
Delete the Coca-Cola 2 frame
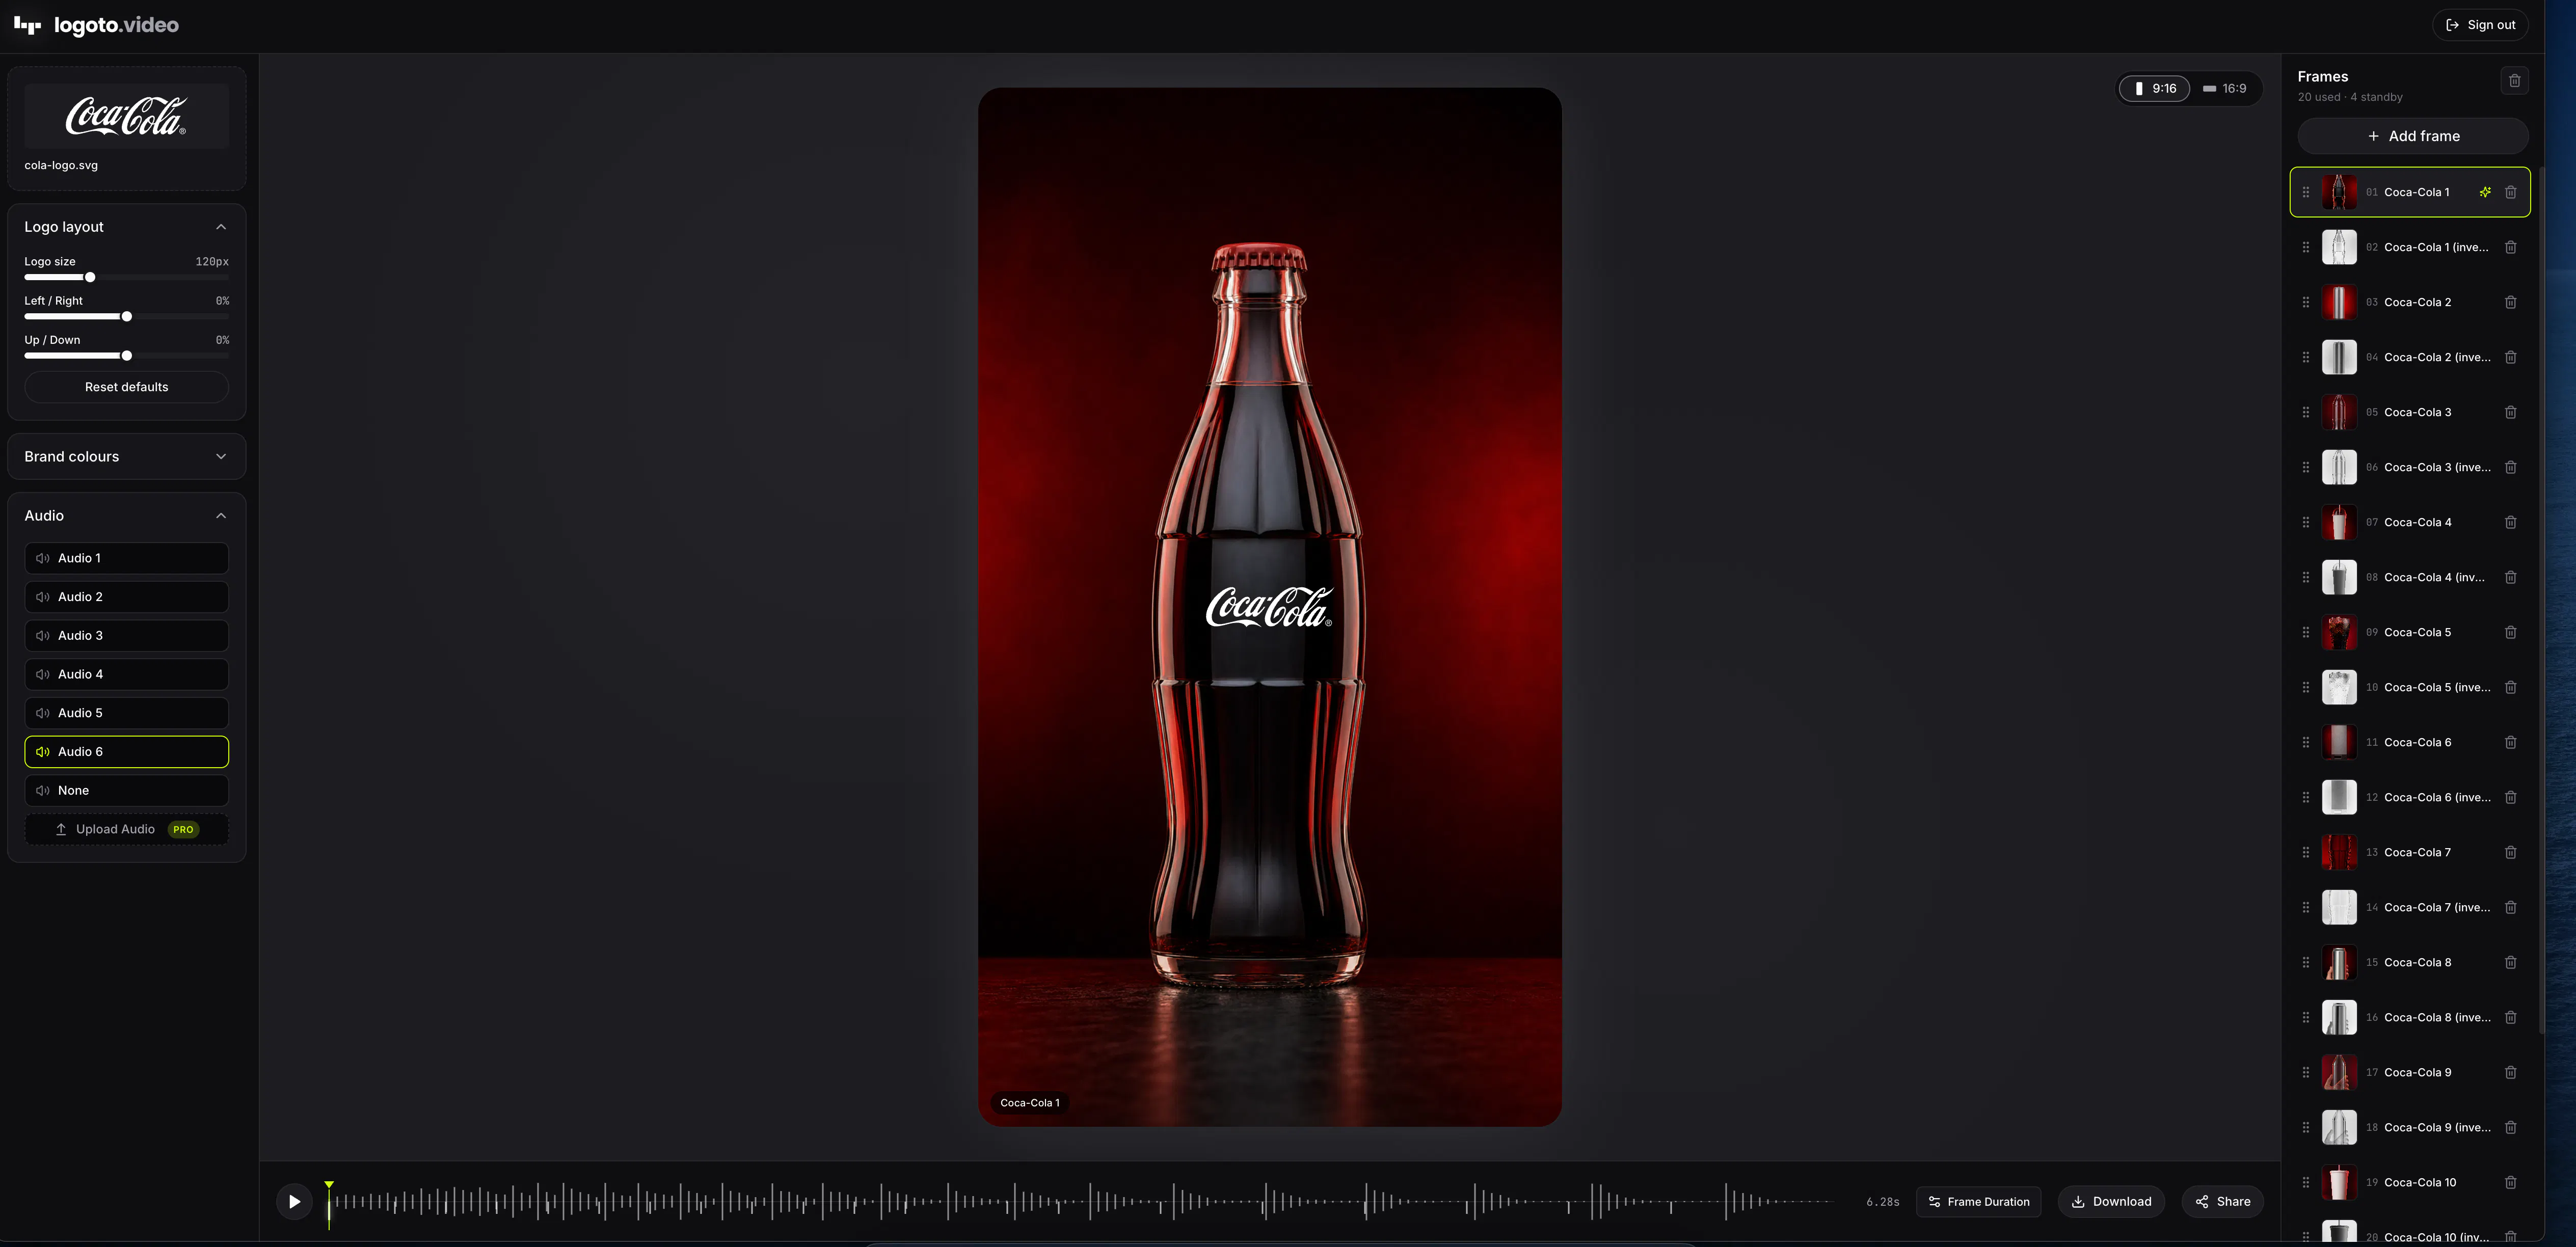tap(2510, 302)
